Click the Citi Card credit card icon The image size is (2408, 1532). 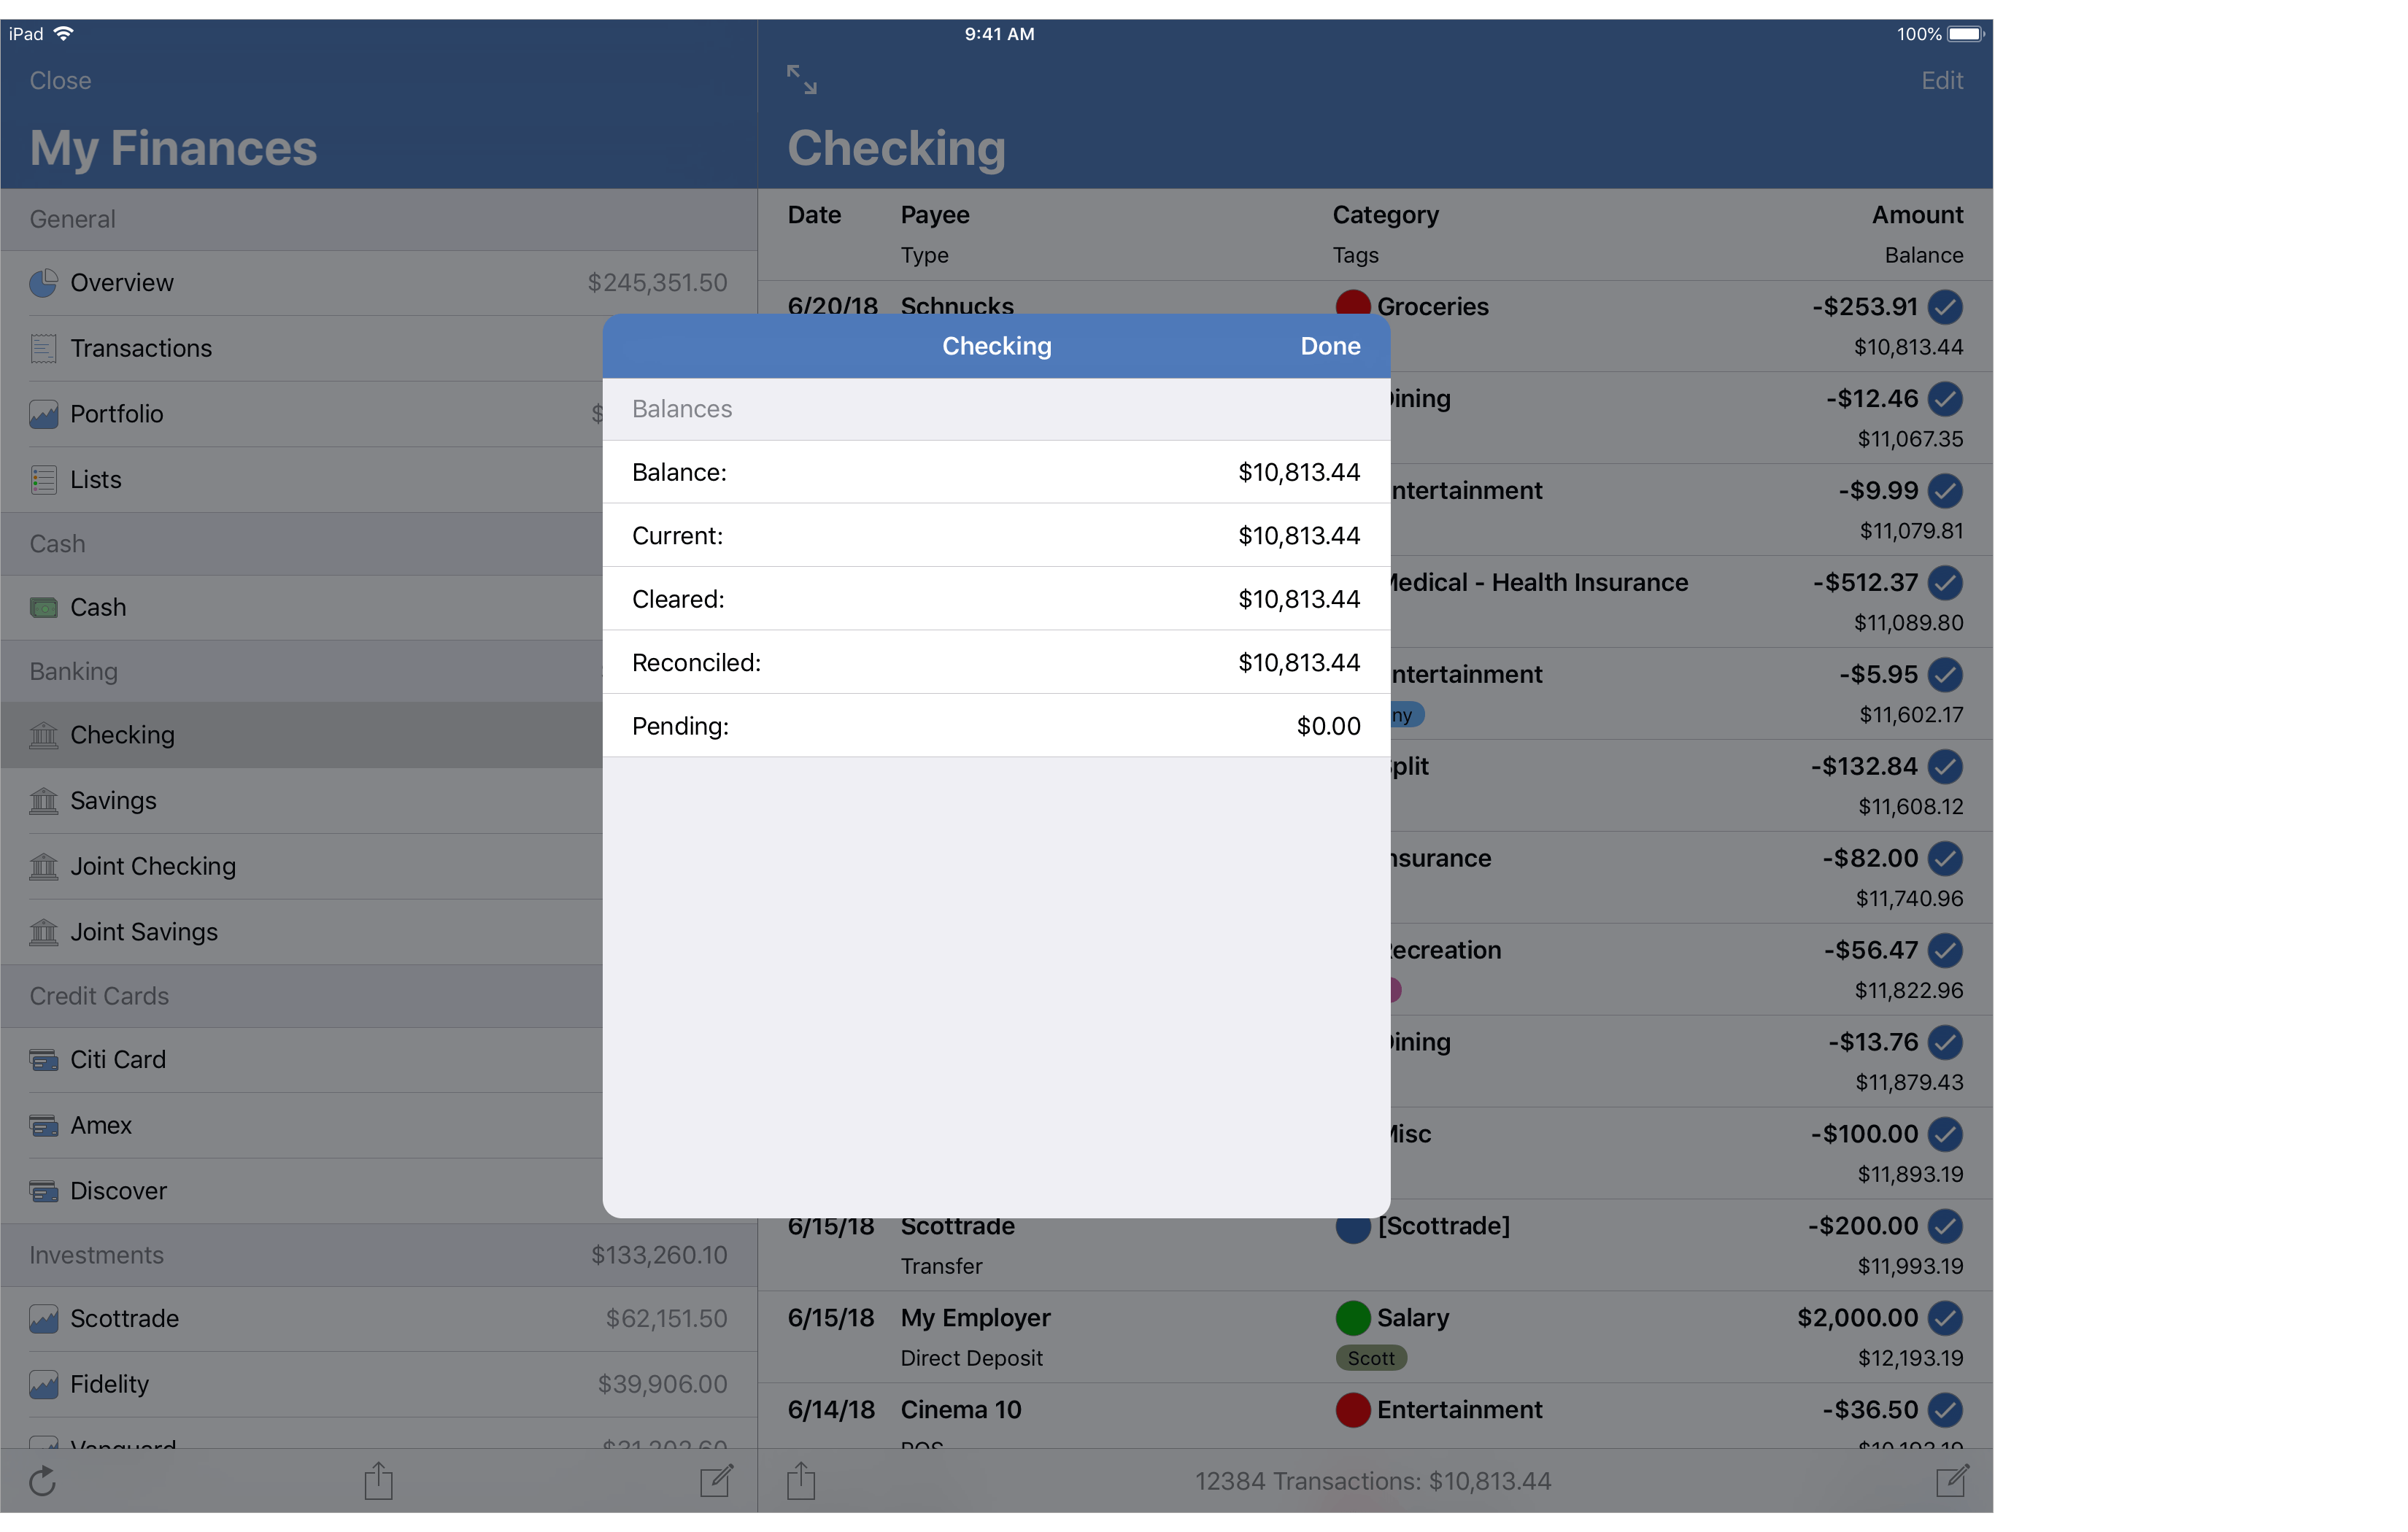(43, 1060)
